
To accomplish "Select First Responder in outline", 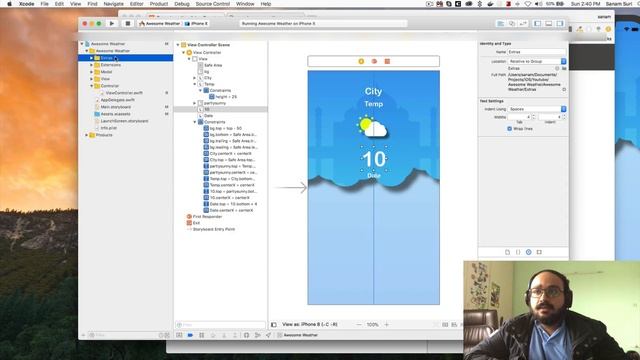I will pyautogui.click(x=207, y=217).
